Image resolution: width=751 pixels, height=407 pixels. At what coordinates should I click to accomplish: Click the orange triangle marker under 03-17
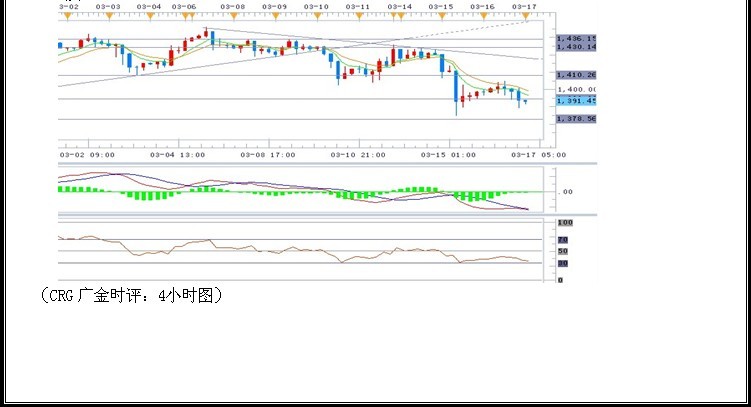tap(525, 16)
